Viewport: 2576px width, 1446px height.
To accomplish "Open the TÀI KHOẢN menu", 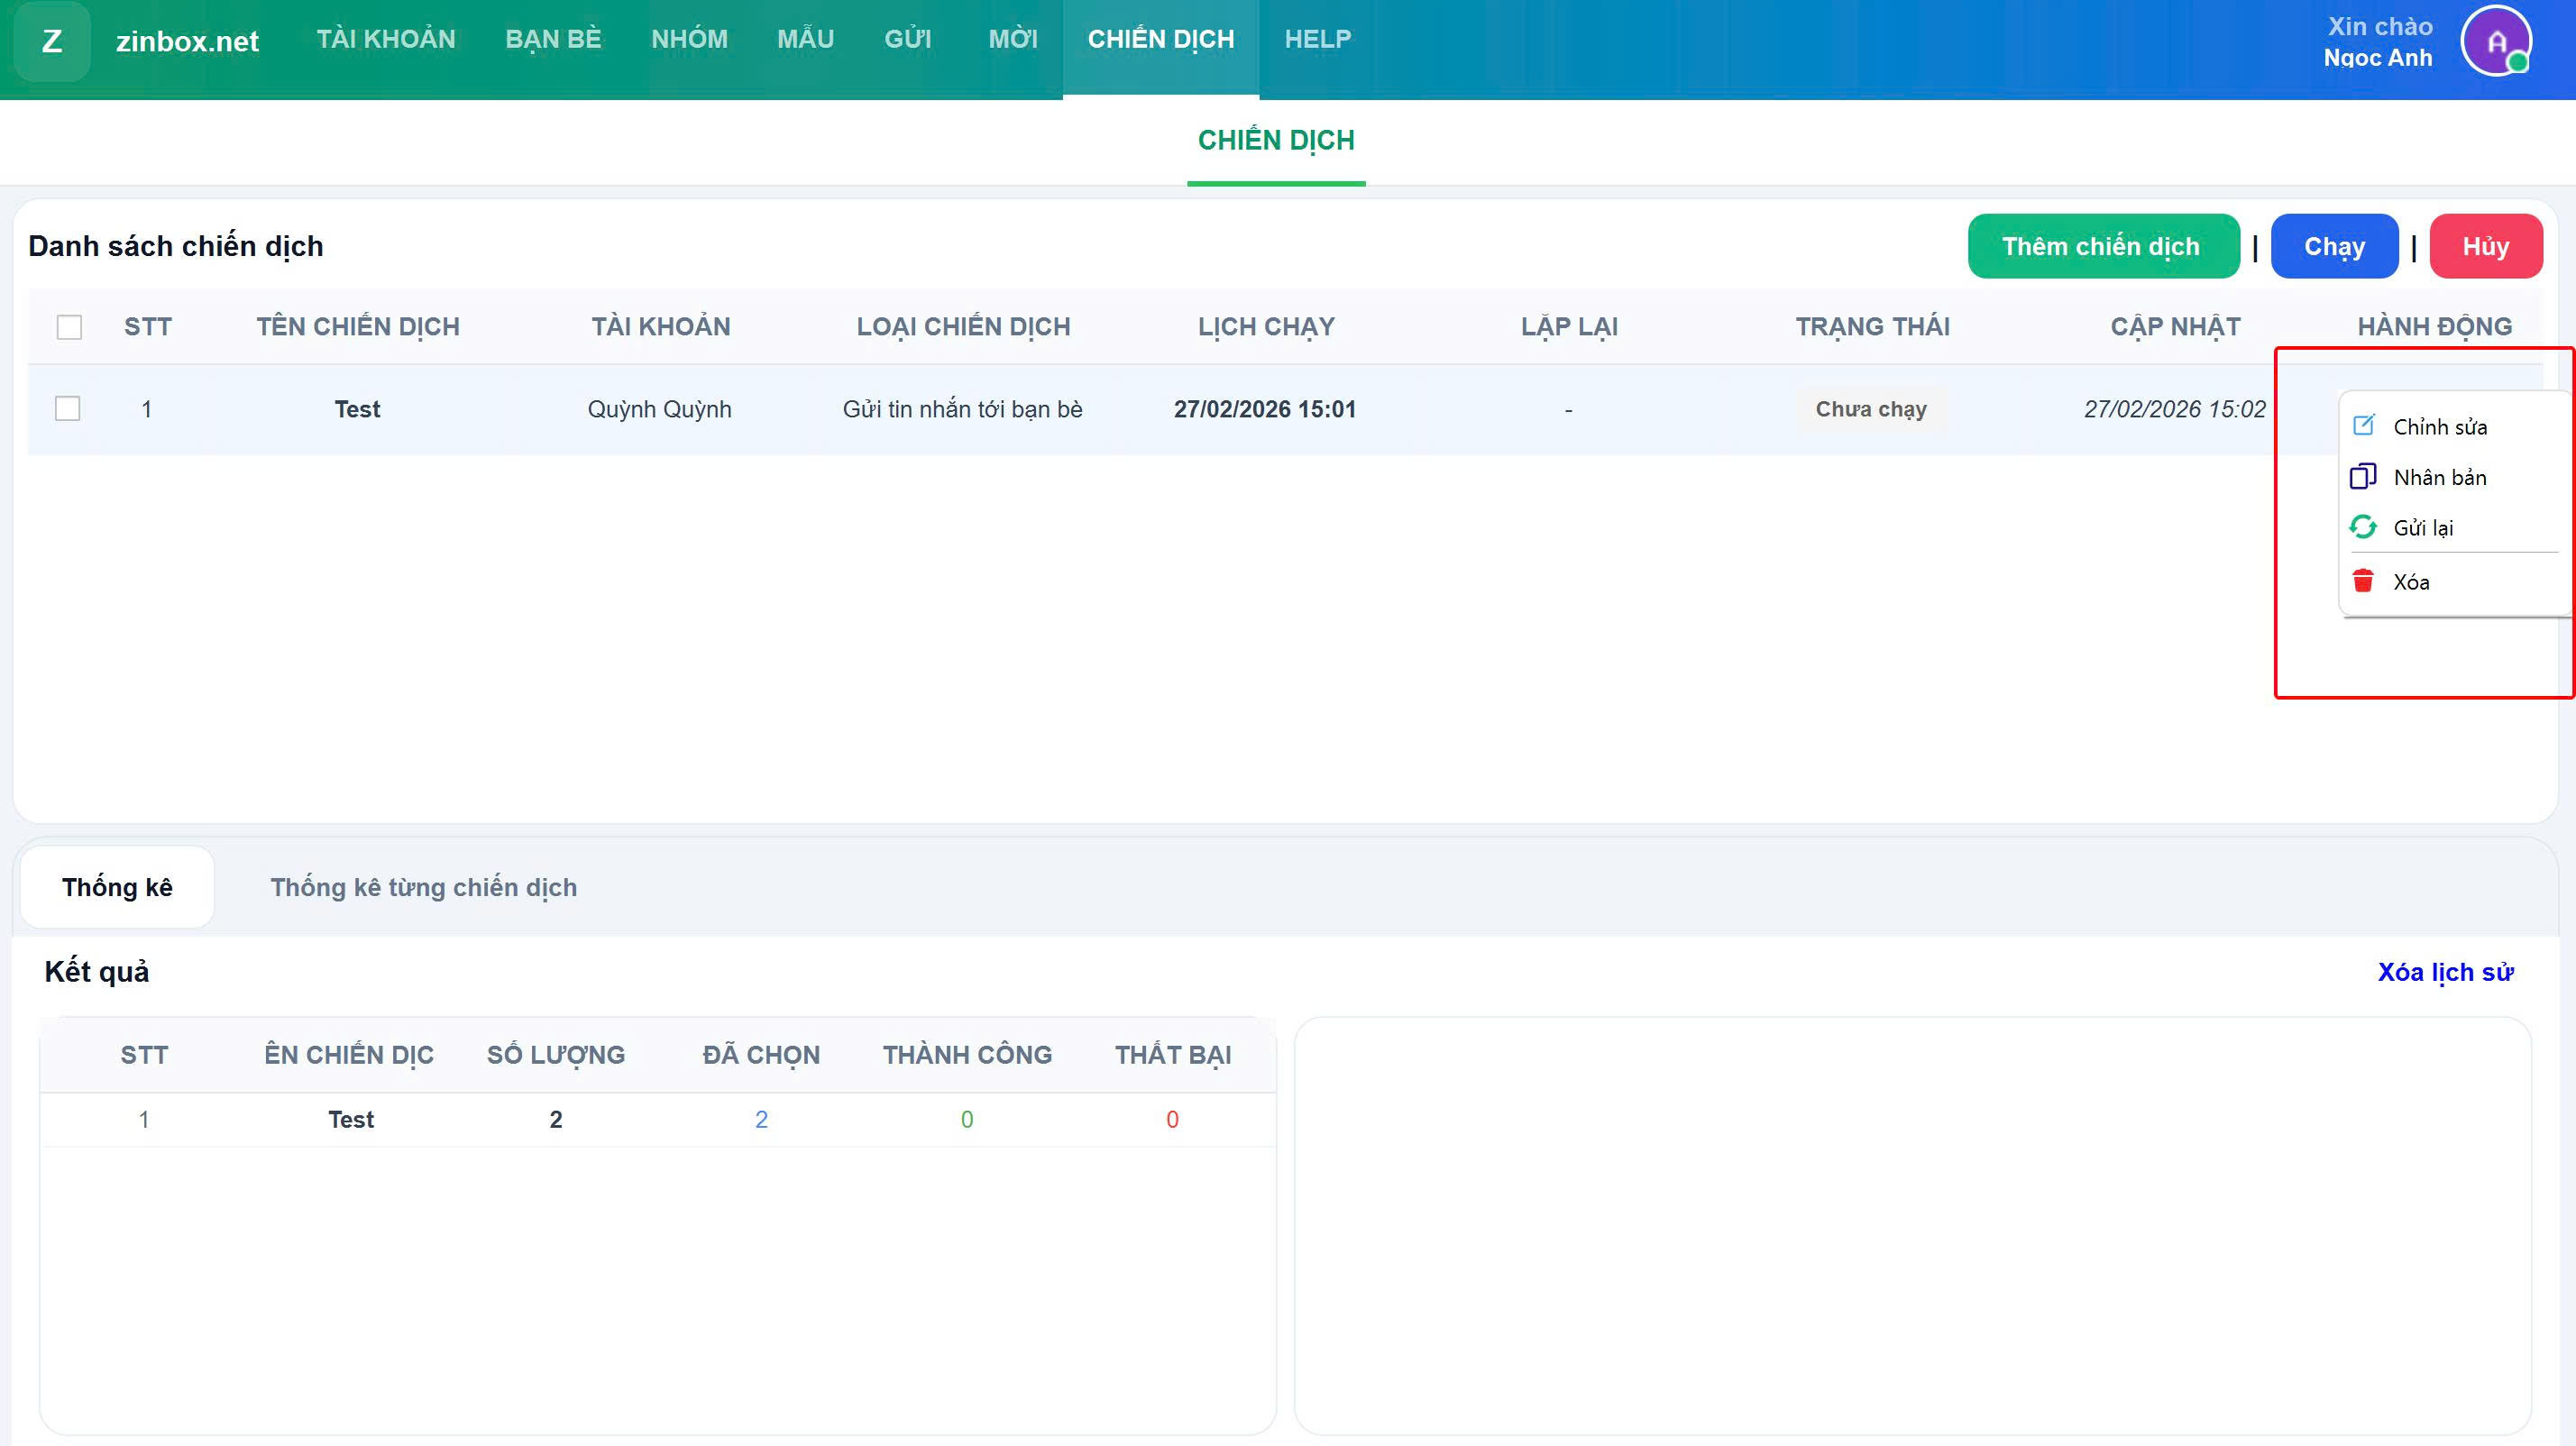I will pyautogui.click(x=386, y=39).
